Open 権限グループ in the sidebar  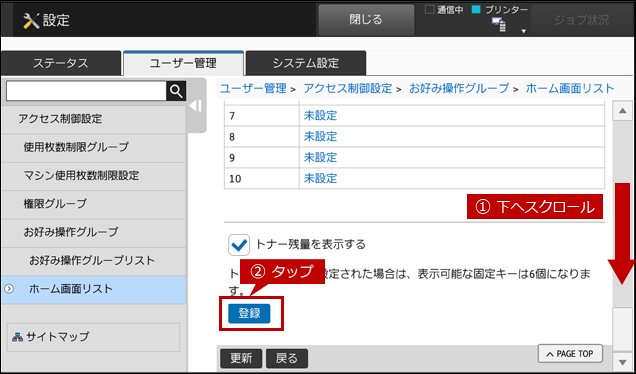pyautogui.click(x=94, y=204)
